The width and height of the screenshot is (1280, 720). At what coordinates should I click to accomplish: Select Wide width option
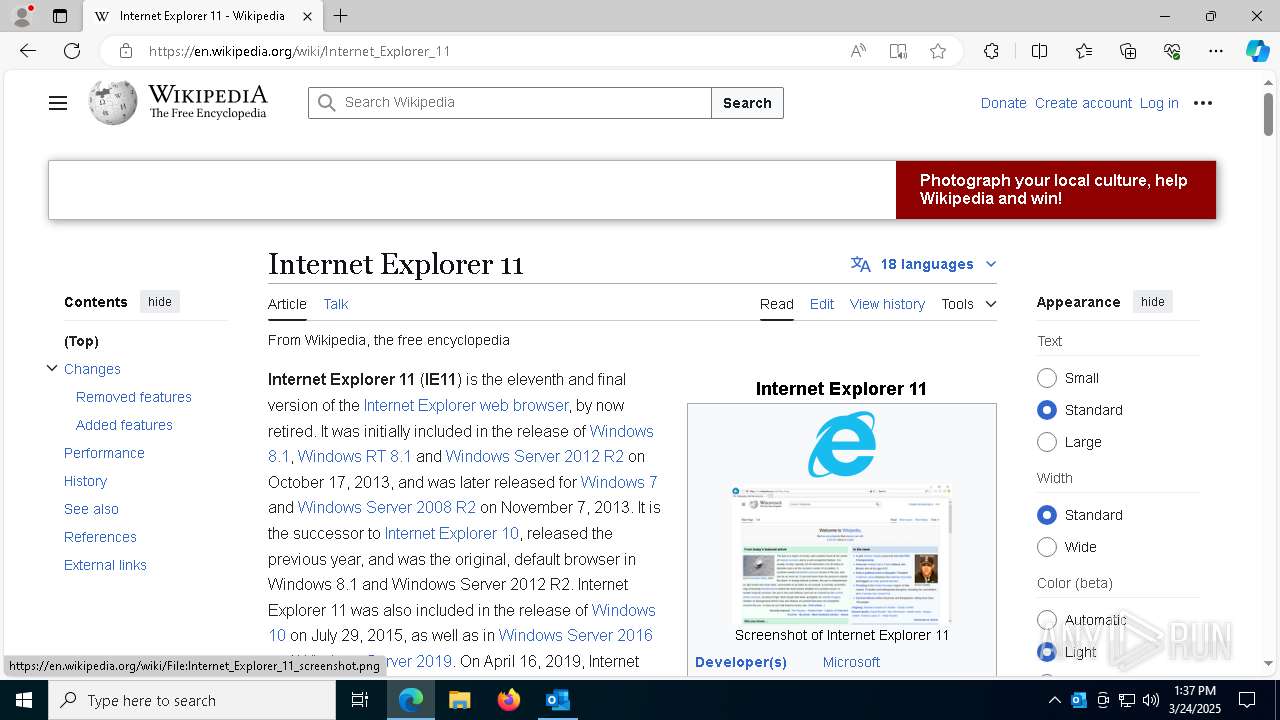pyautogui.click(x=1047, y=547)
